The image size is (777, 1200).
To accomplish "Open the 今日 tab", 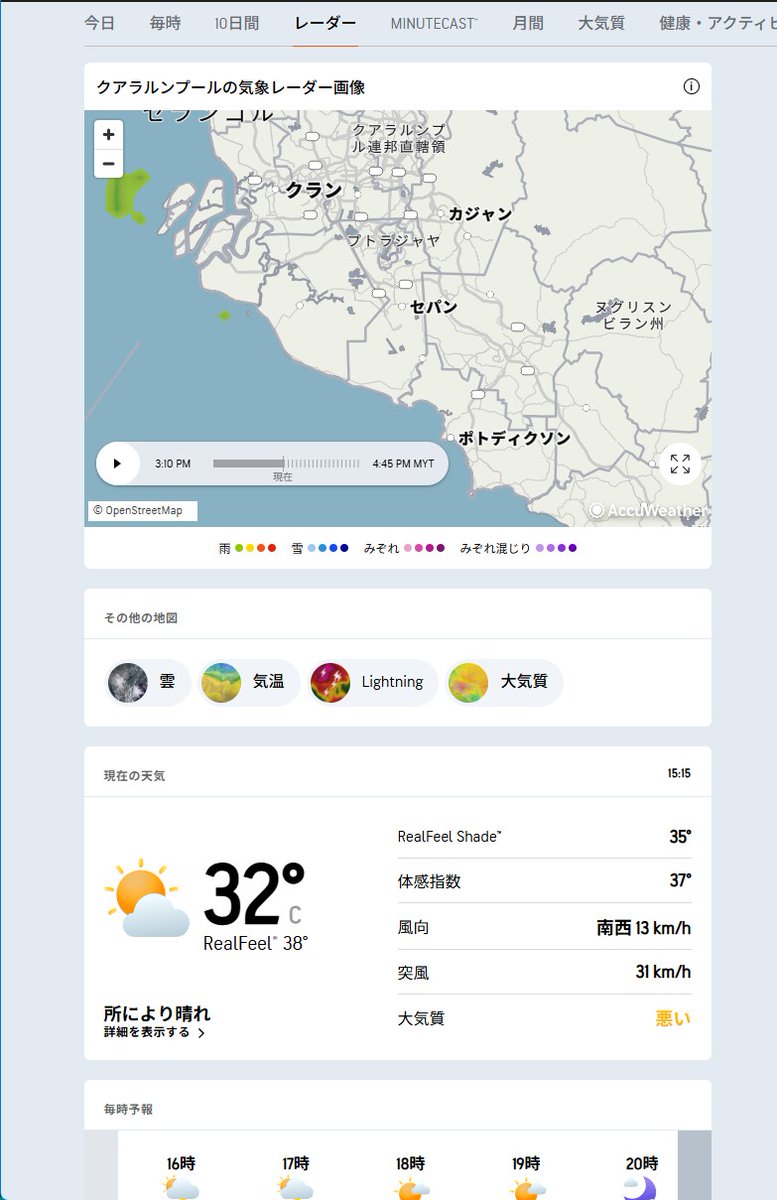I will tap(99, 23).
